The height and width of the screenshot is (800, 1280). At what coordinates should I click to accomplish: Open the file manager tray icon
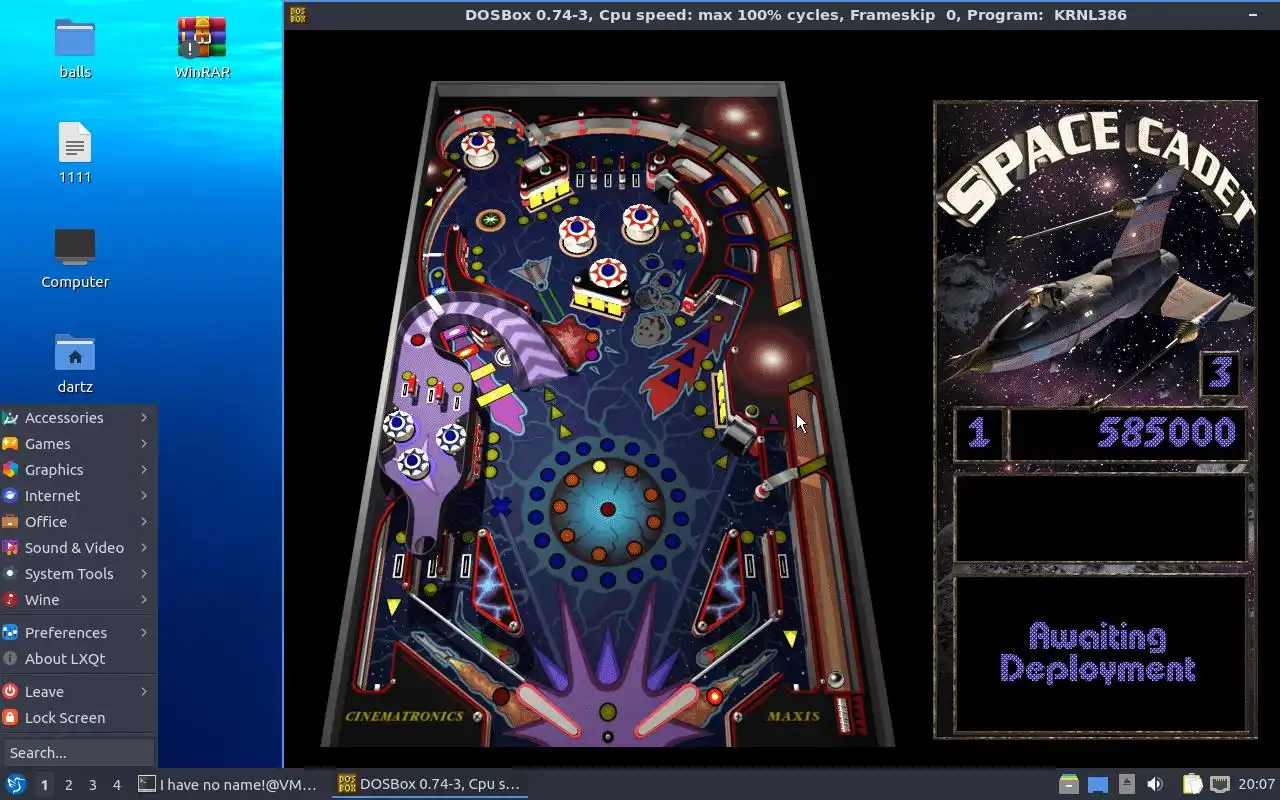[1069, 784]
